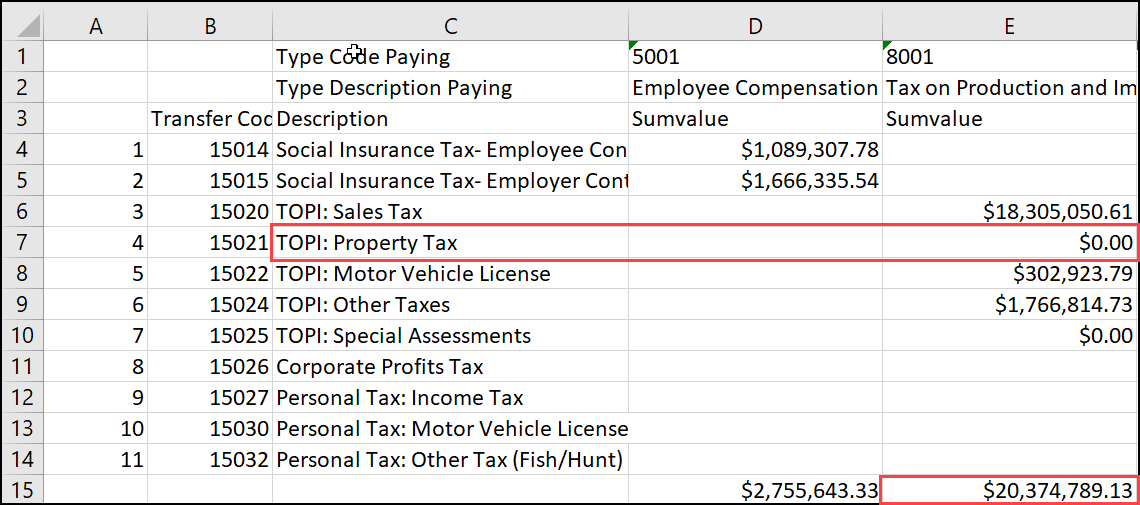Click the Employee Compensation cell

tap(755, 88)
